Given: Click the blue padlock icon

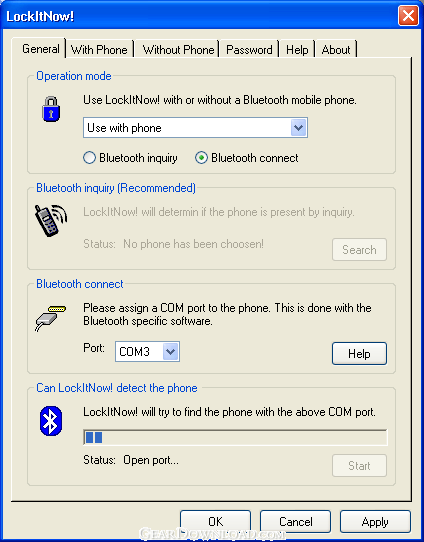Looking at the screenshot, I should 51,109.
